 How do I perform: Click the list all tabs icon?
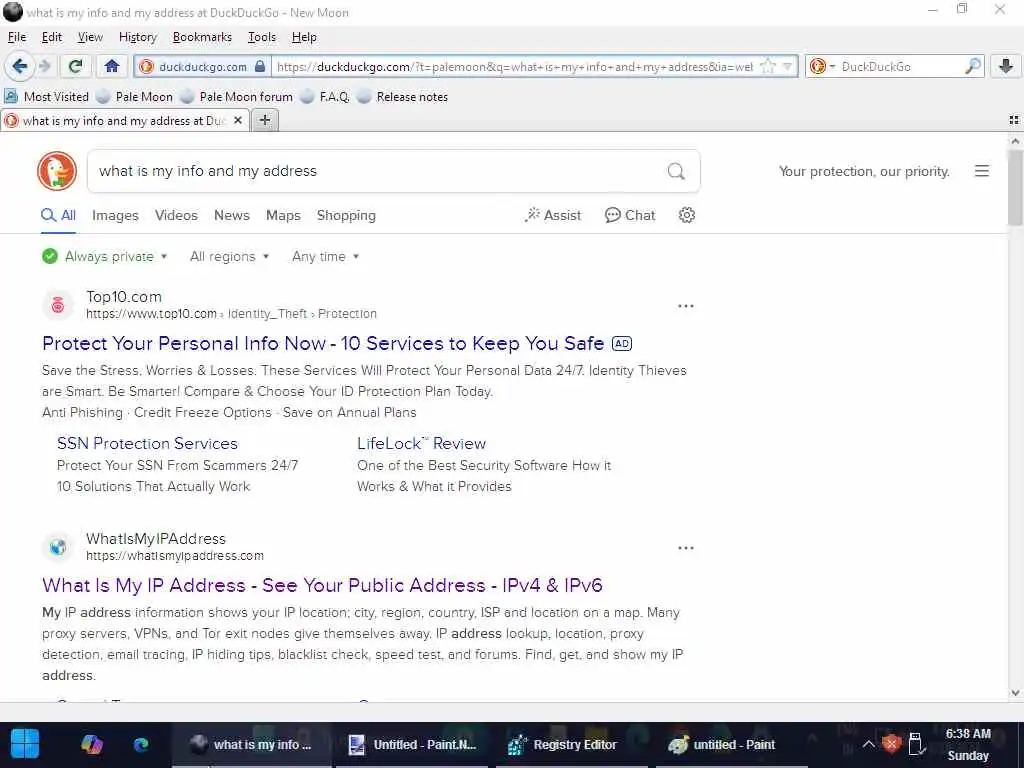[x=1014, y=120]
